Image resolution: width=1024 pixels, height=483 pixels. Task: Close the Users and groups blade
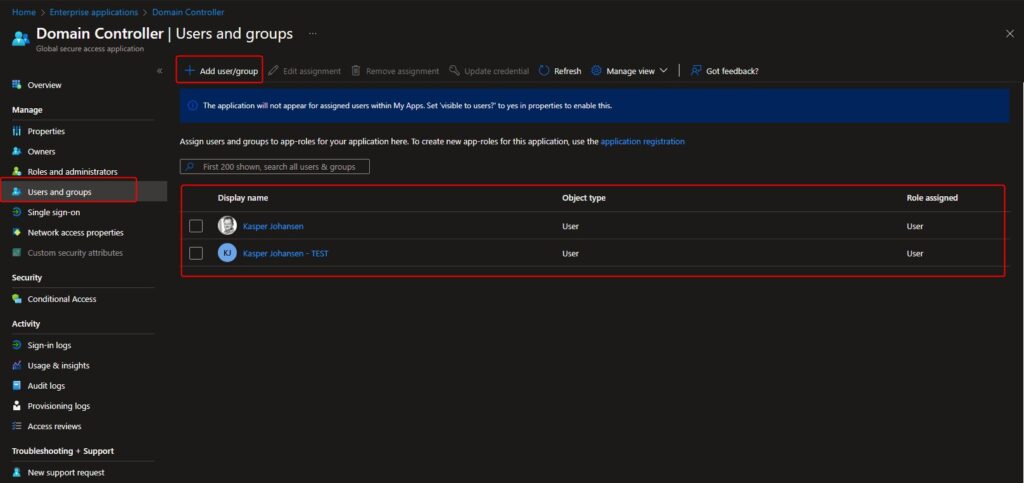[1010, 34]
